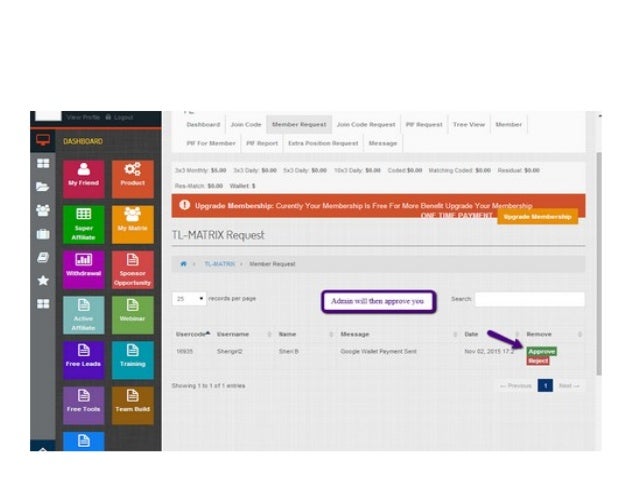Sort table by Username column
The height and width of the screenshot is (479, 638).
243,334
